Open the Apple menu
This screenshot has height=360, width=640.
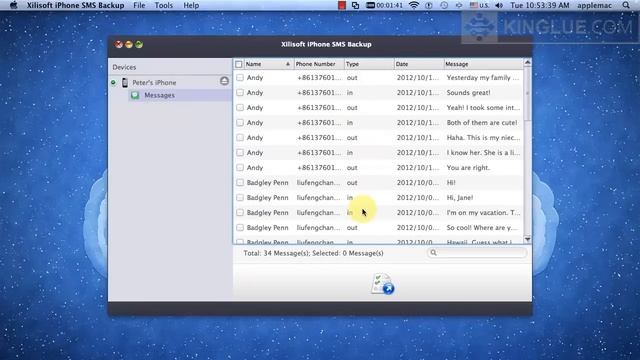click(x=13, y=5)
